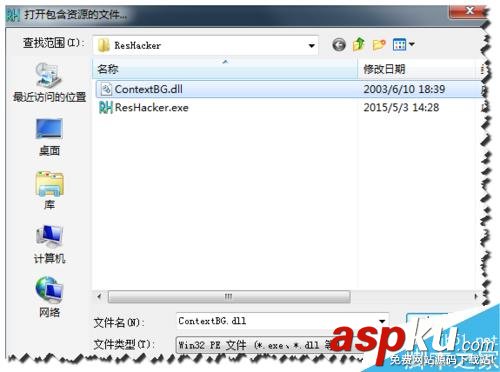Expand the ResHacker look-in dropdown
The image size is (500, 372).
click(x=311, y=46)
